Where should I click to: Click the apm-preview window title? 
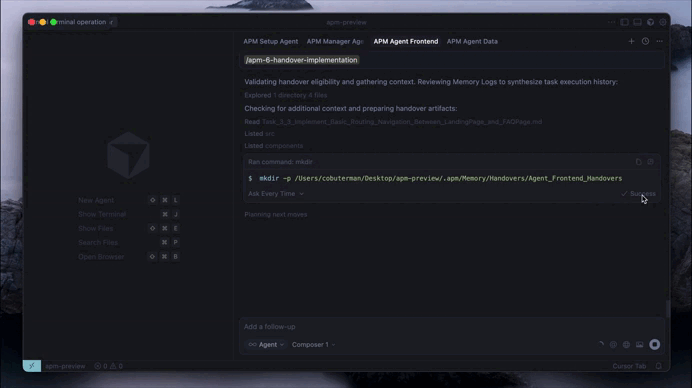[x=346, y=22]
